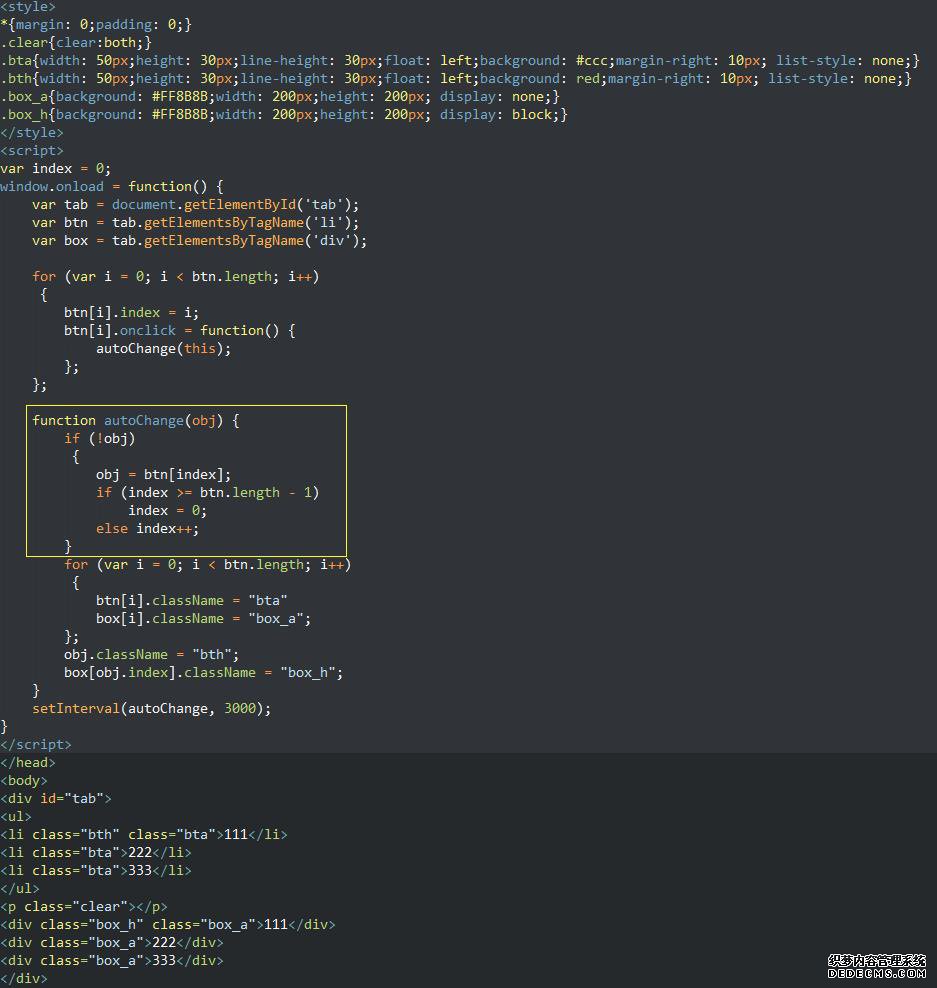Click the opening '<script>' tag

[x=32, y=151]
